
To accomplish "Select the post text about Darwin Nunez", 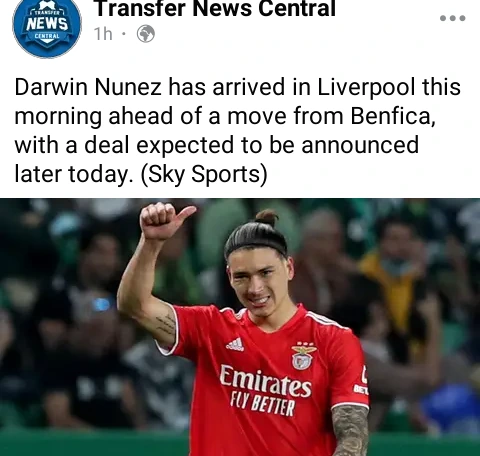I will coord(237,130).
